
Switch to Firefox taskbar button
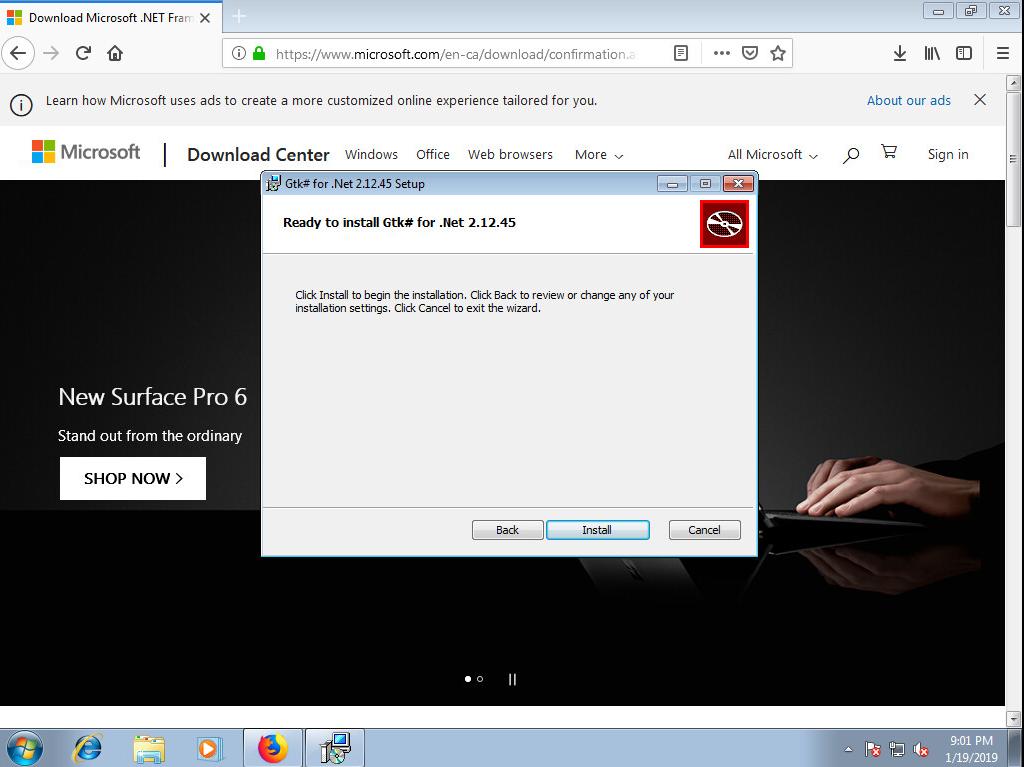(x=273, y=748)
